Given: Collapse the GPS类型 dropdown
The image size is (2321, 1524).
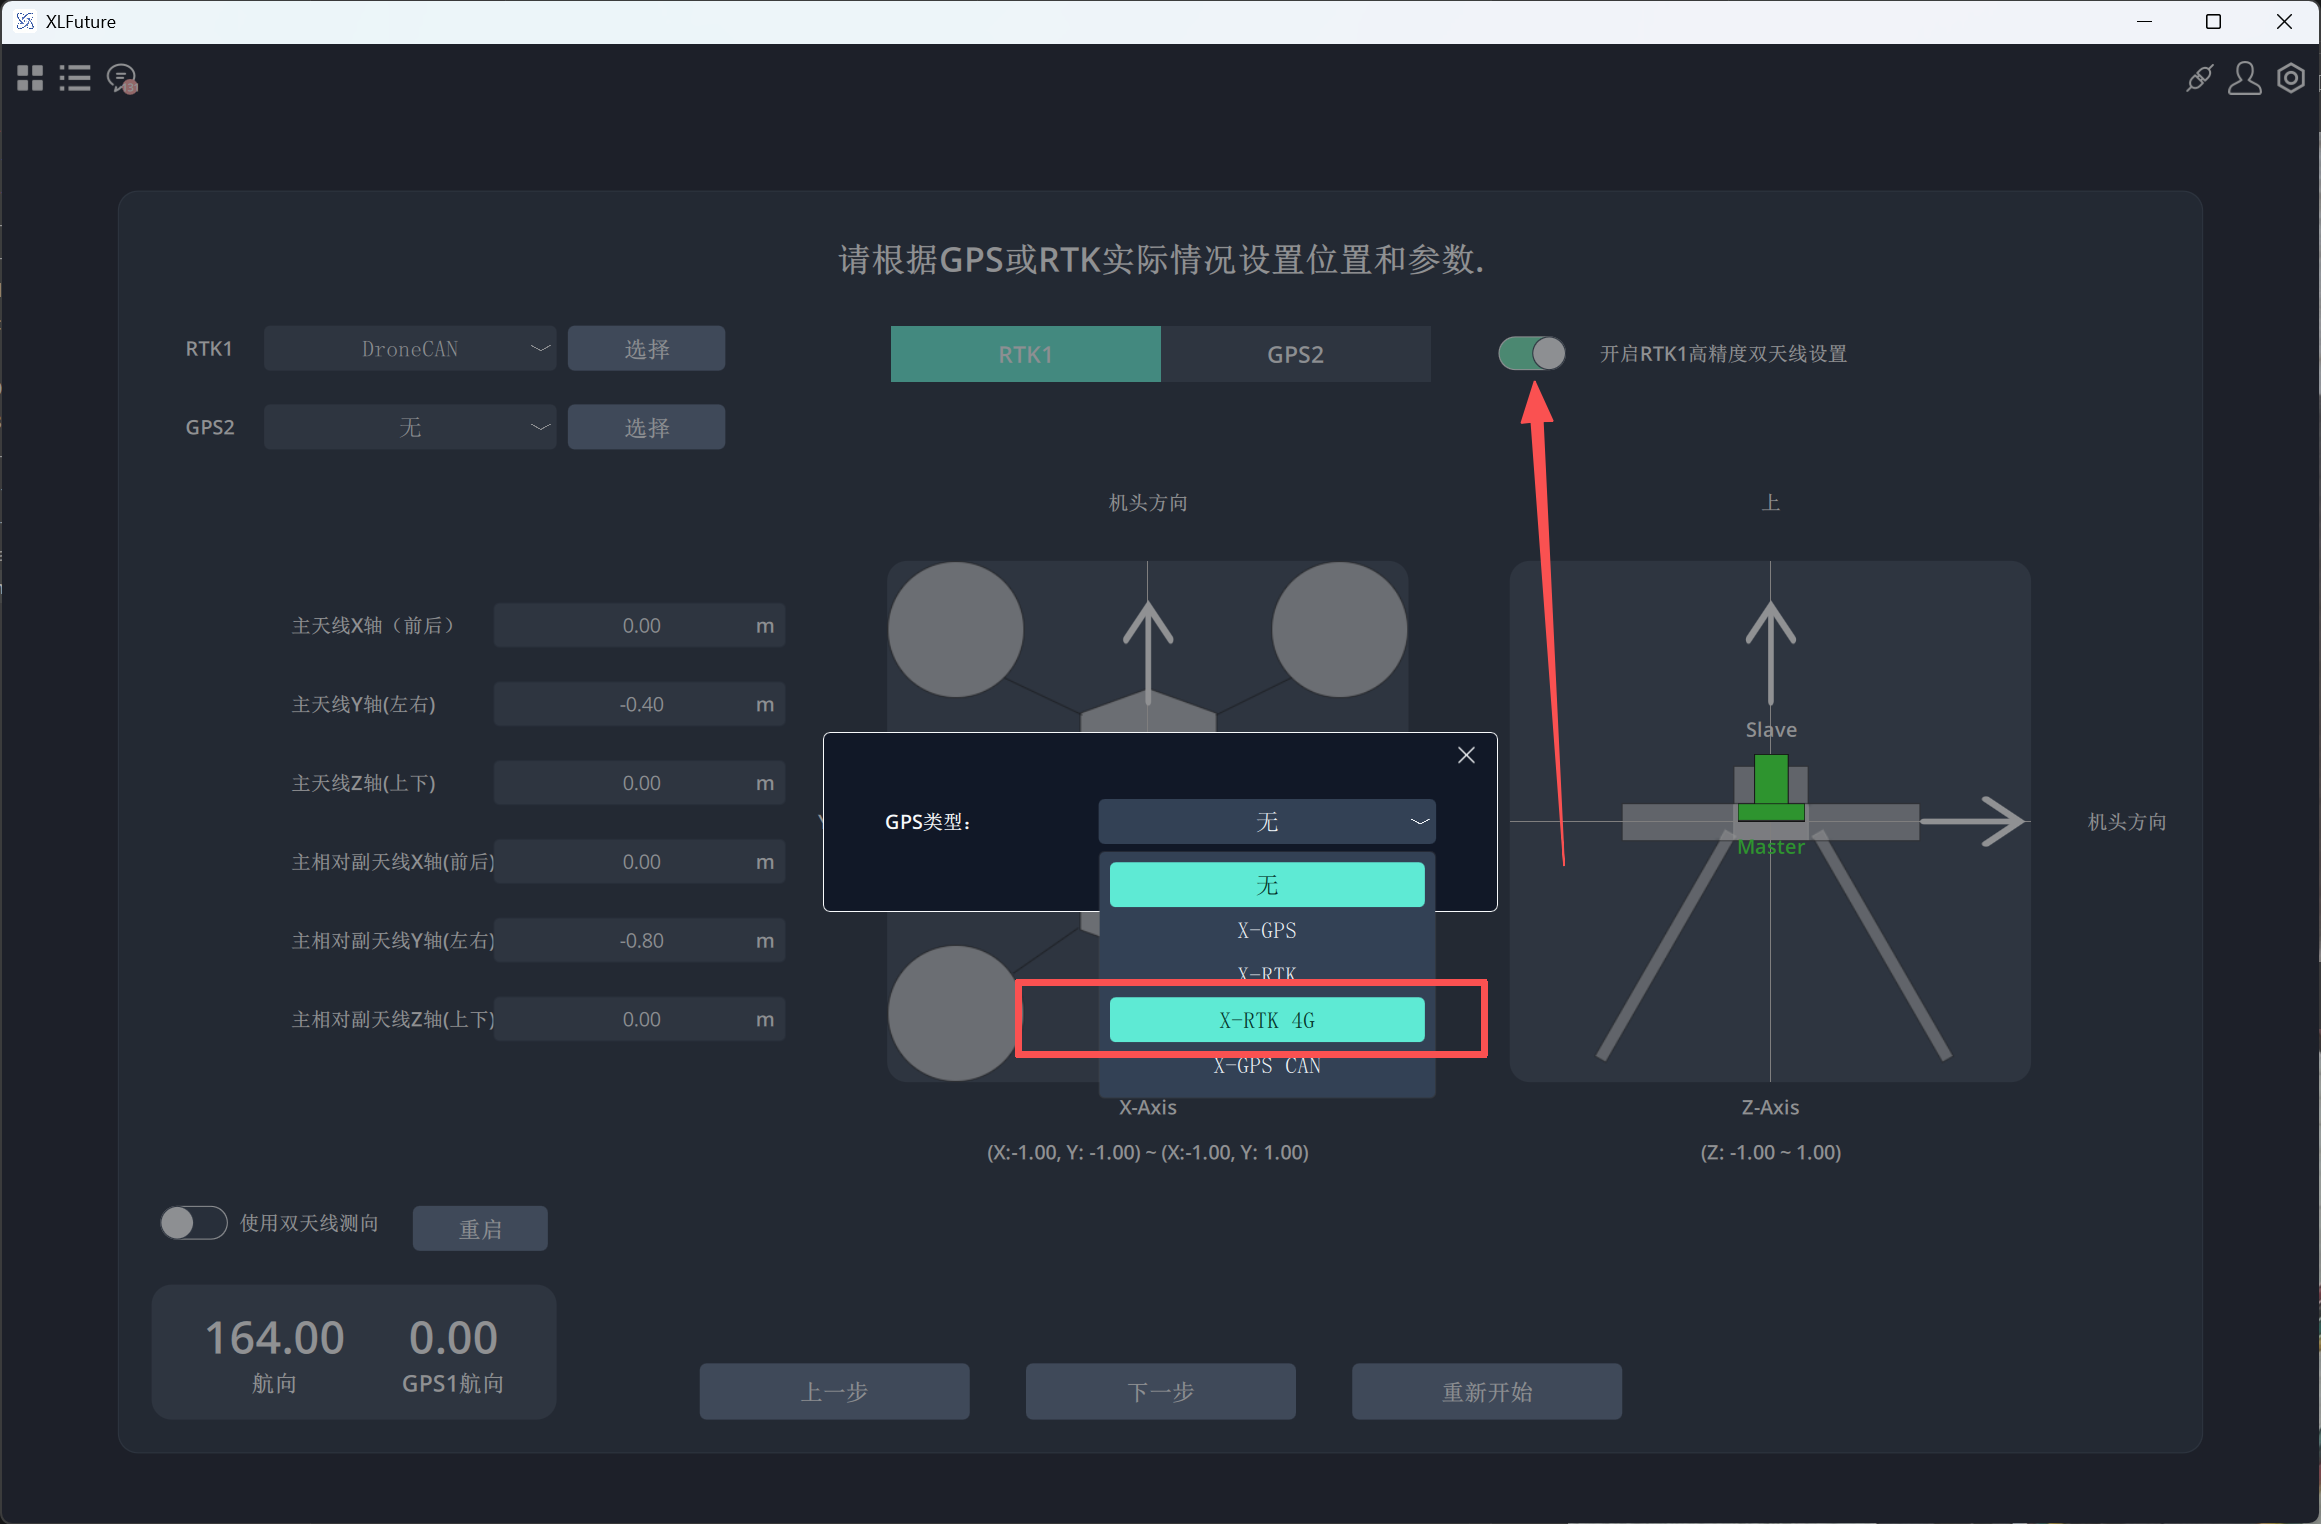Looking at the screenshot, I should tap(1267, 822).
